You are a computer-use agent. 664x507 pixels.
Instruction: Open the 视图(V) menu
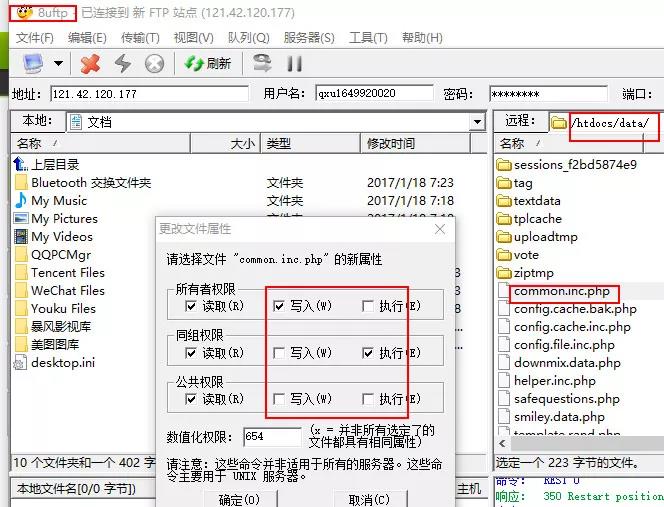coord(194,38)
